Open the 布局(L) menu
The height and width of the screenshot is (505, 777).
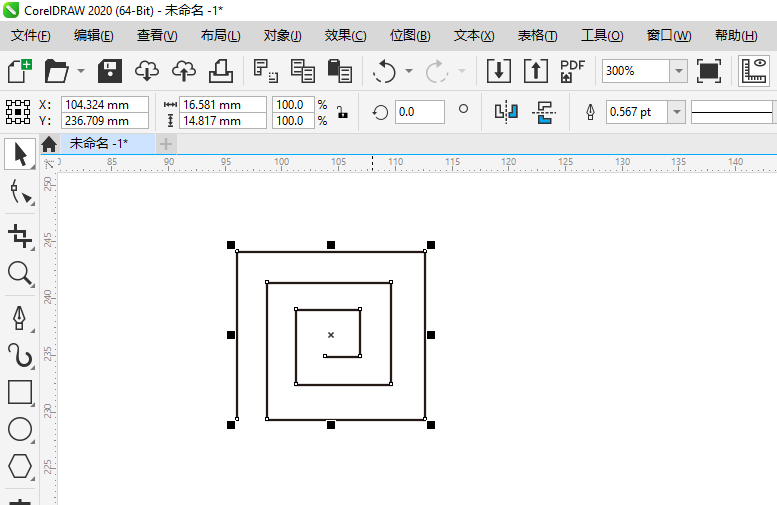(x=221, y=36)
